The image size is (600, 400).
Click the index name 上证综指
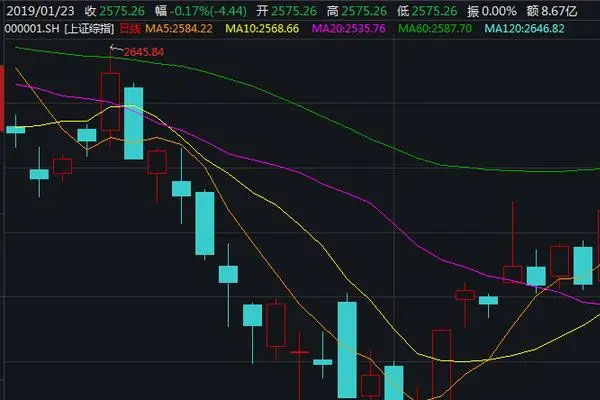click(x=89, y=28)
